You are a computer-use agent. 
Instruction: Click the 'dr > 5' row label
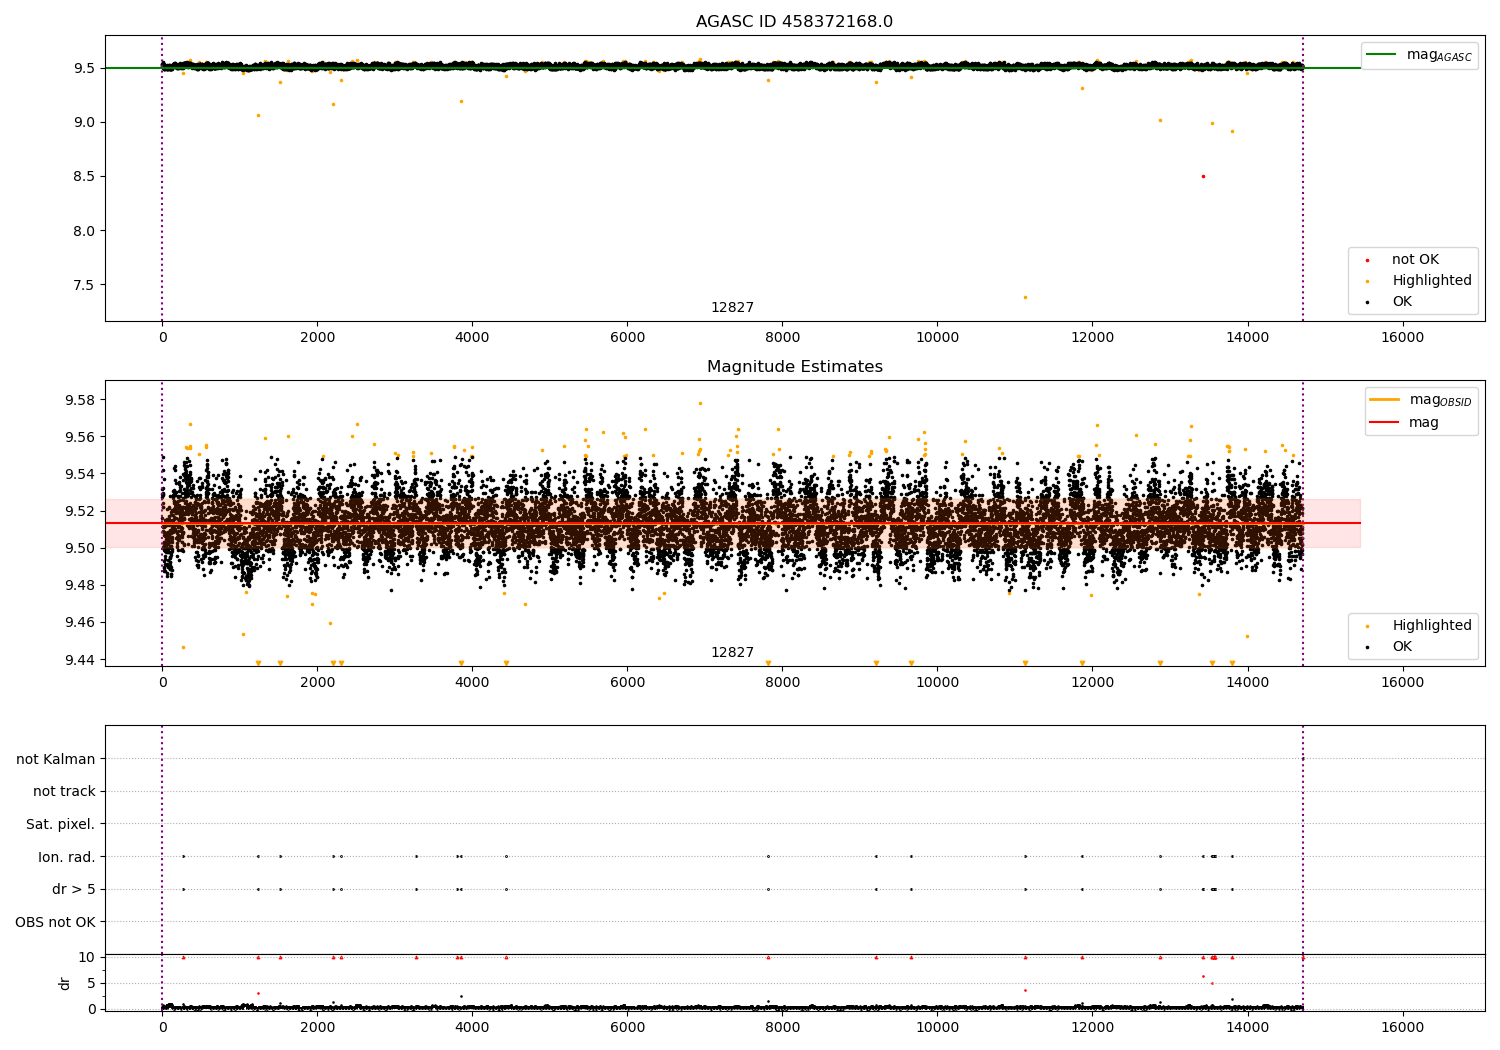(x=74, y=890)
